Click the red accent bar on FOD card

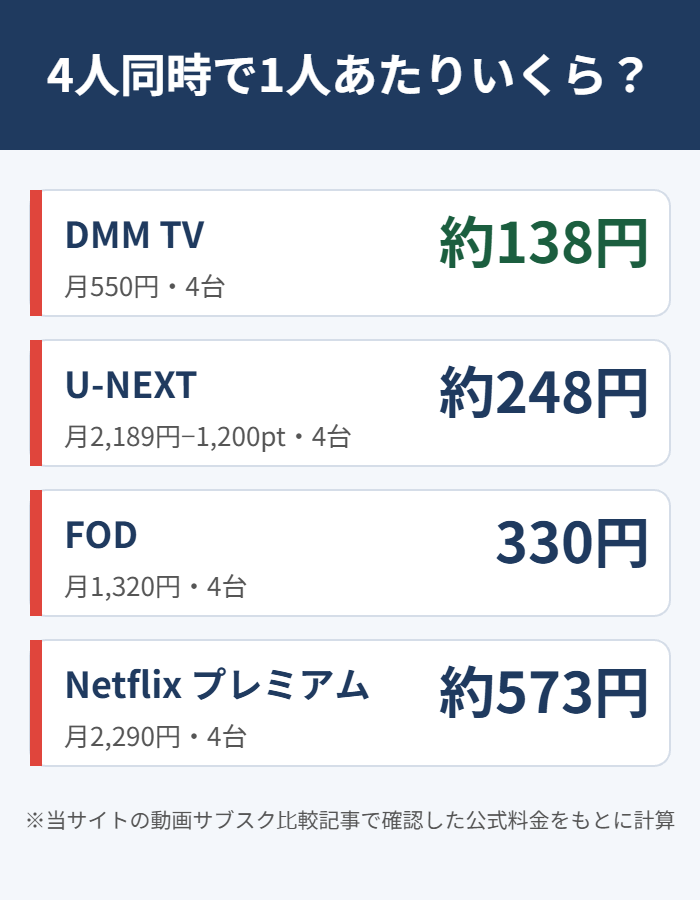point(36,553)
